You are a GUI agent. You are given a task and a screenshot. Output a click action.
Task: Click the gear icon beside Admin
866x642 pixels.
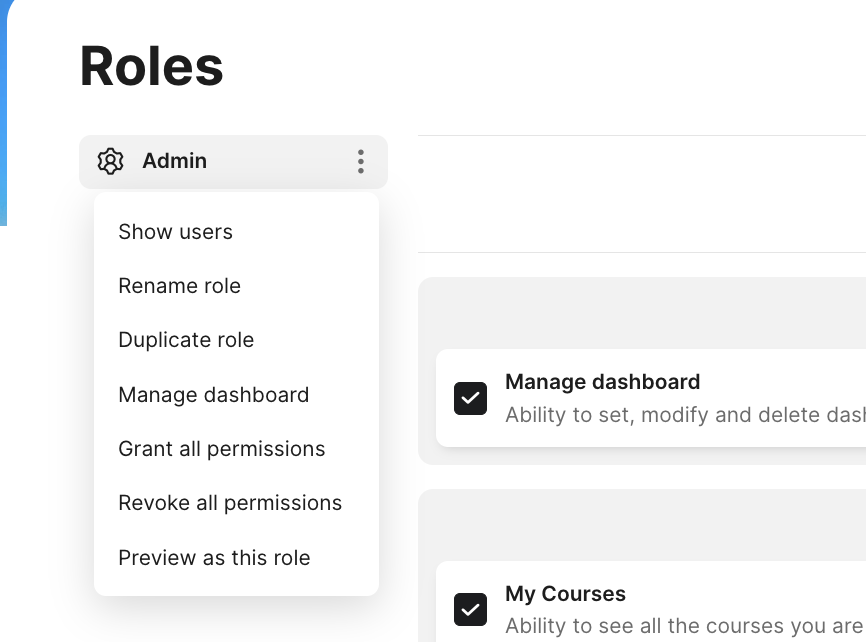coord(110,161)
